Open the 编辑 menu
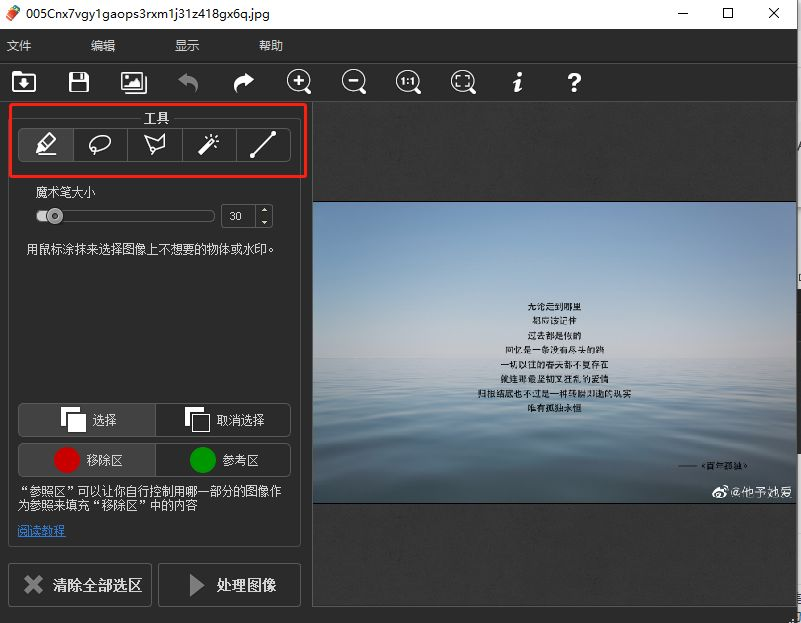This screenshot has height=623, width=801. [103, 46]
